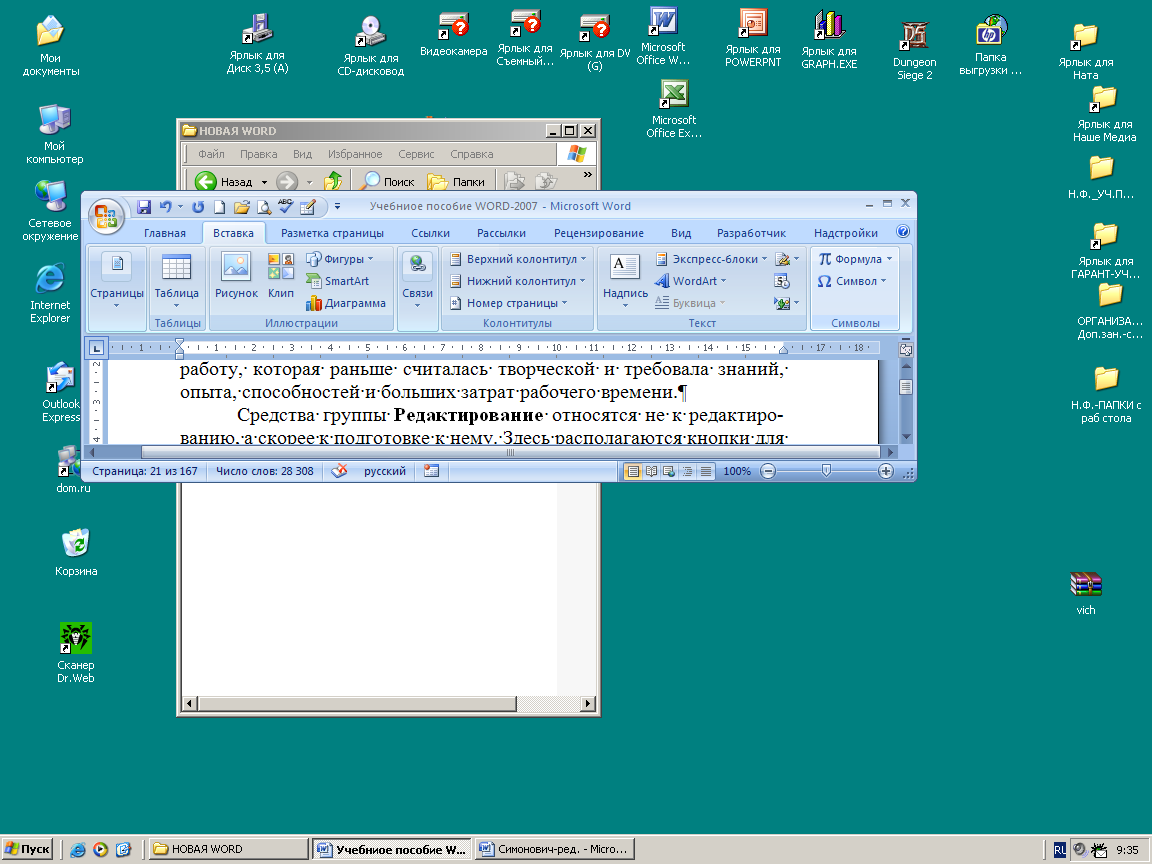Click the Open folder icon in Quick Access toolbar
The height and width of the screenshot is (864, 1152).
point(242,207)
